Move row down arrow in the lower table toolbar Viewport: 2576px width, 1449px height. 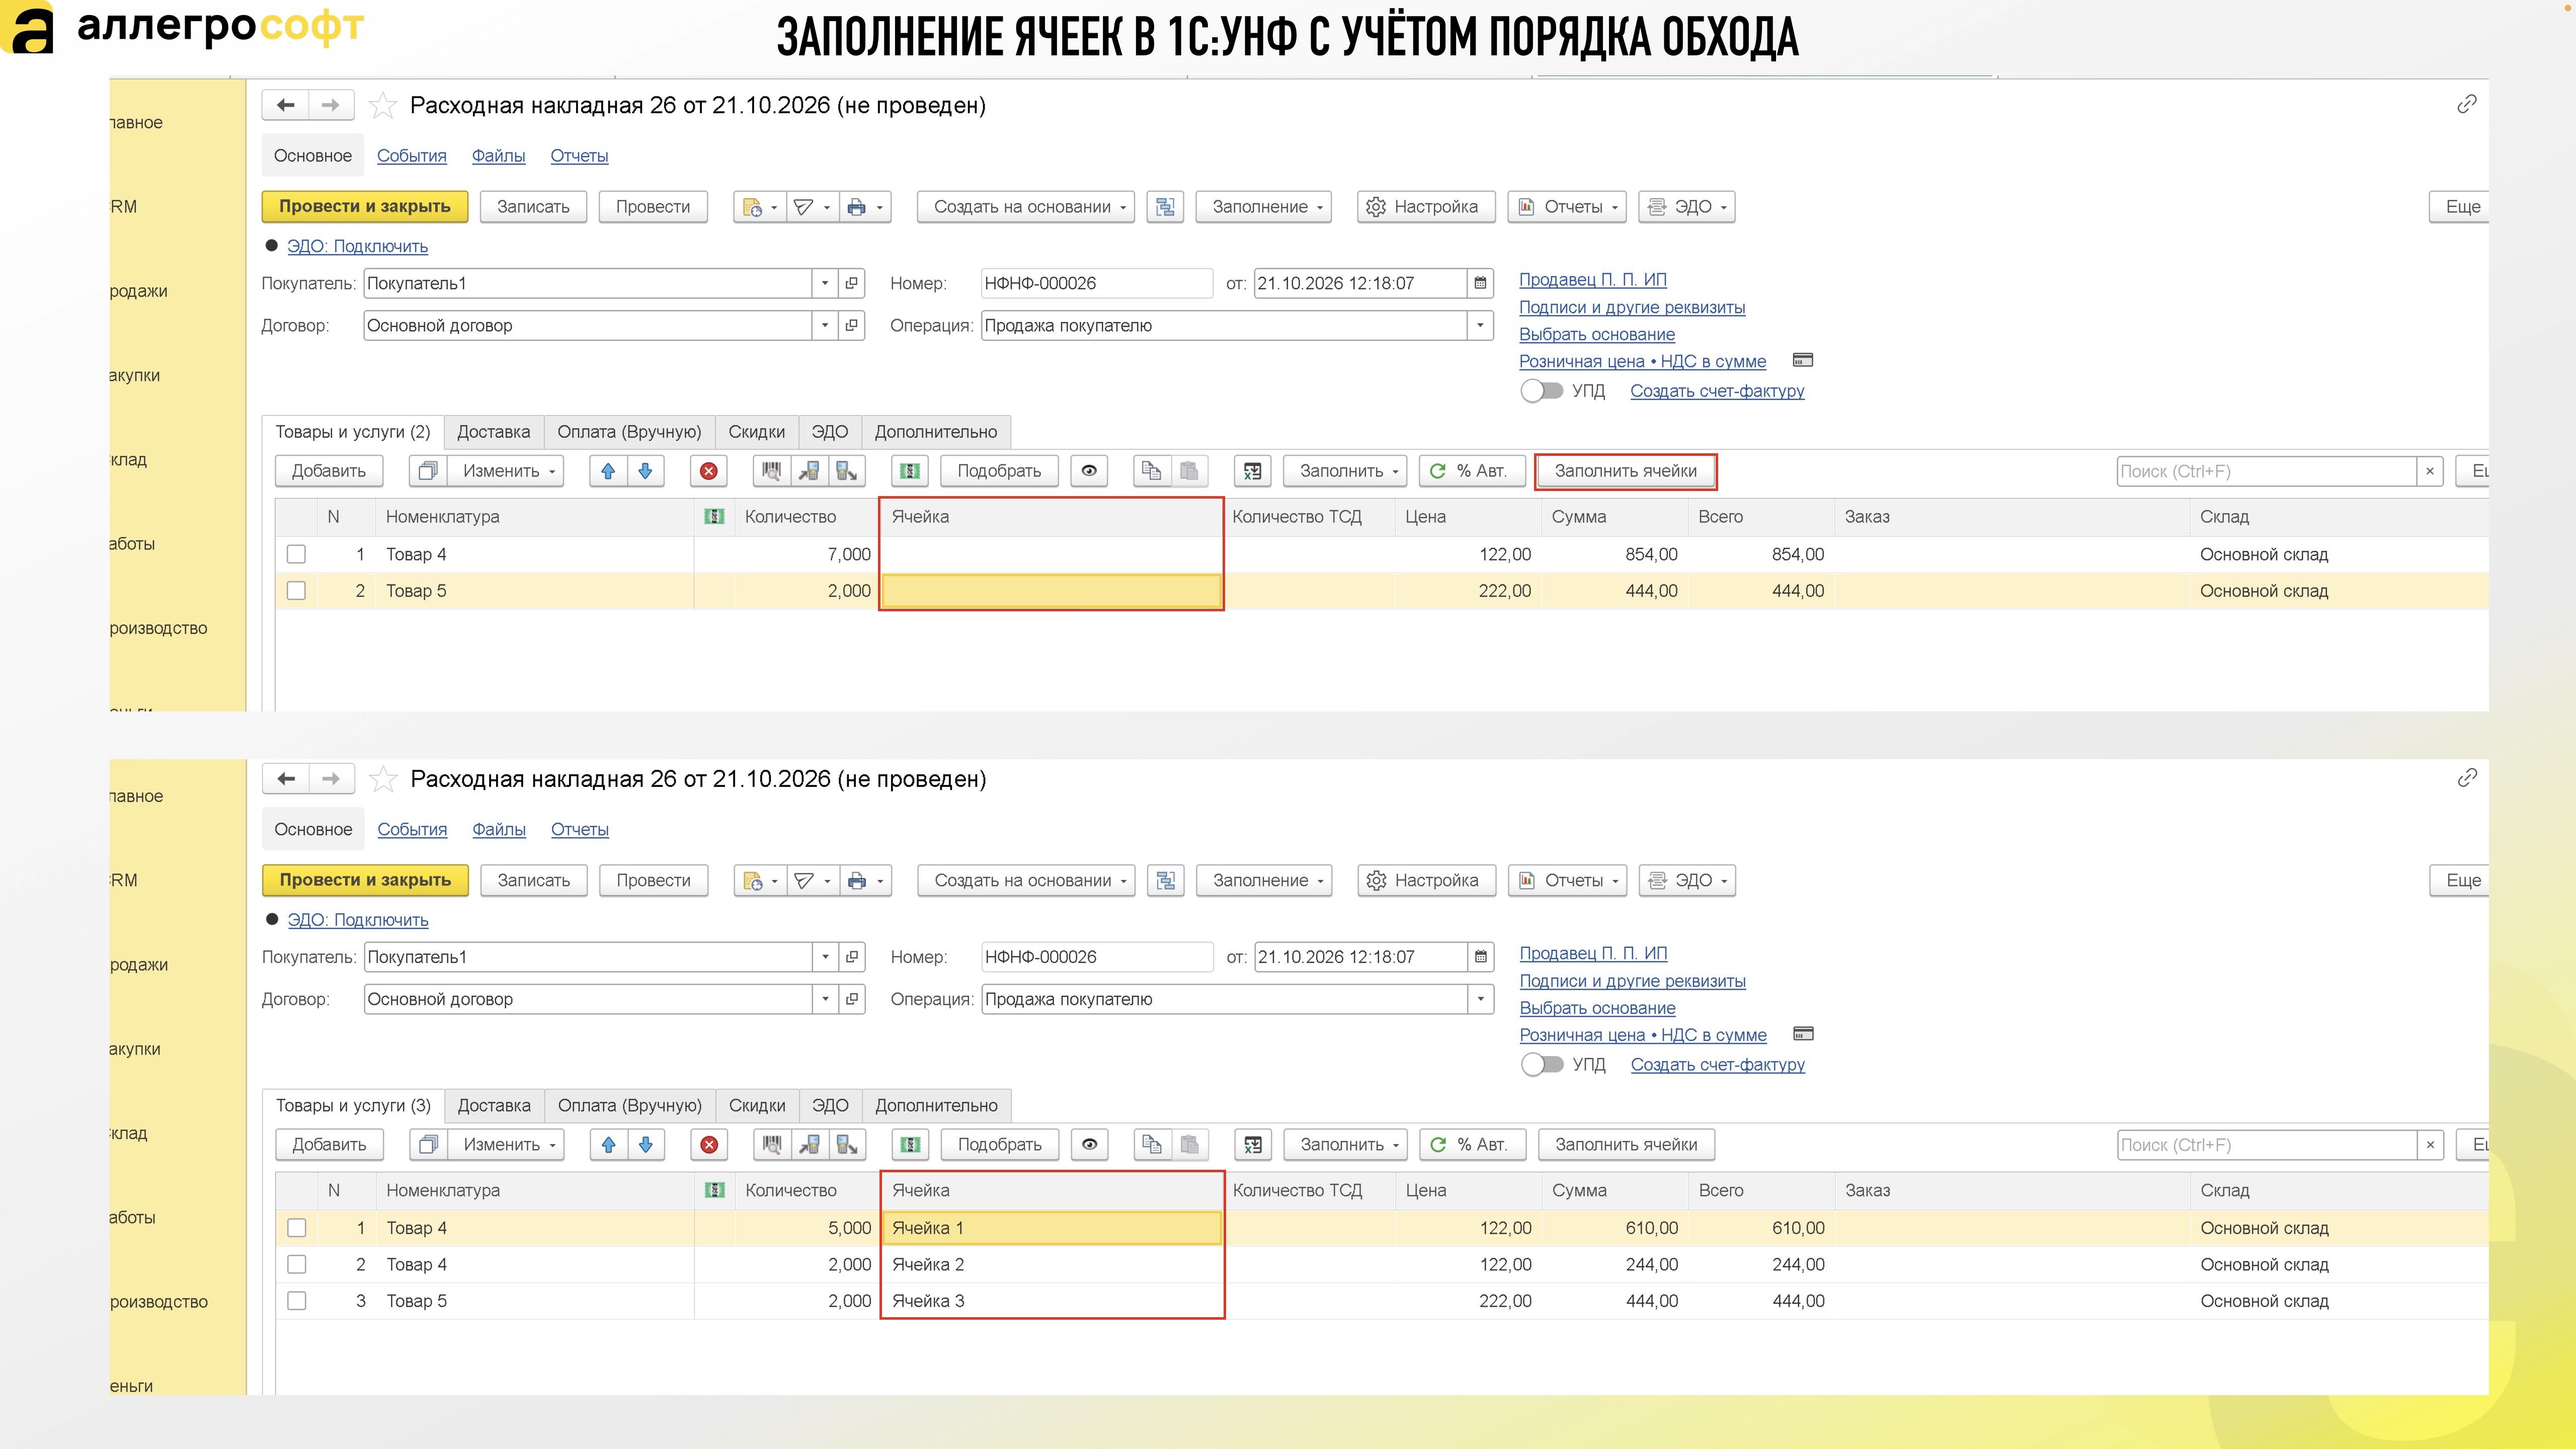(x=646, y=1145)
